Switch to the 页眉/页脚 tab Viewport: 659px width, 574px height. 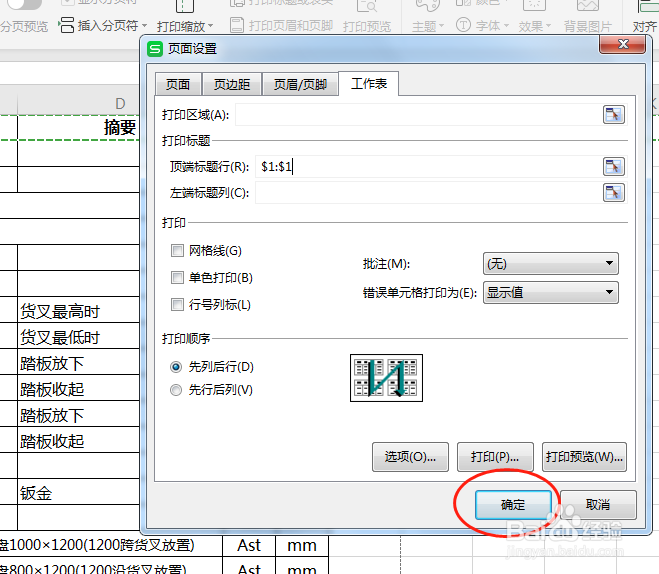click(300, 84)
